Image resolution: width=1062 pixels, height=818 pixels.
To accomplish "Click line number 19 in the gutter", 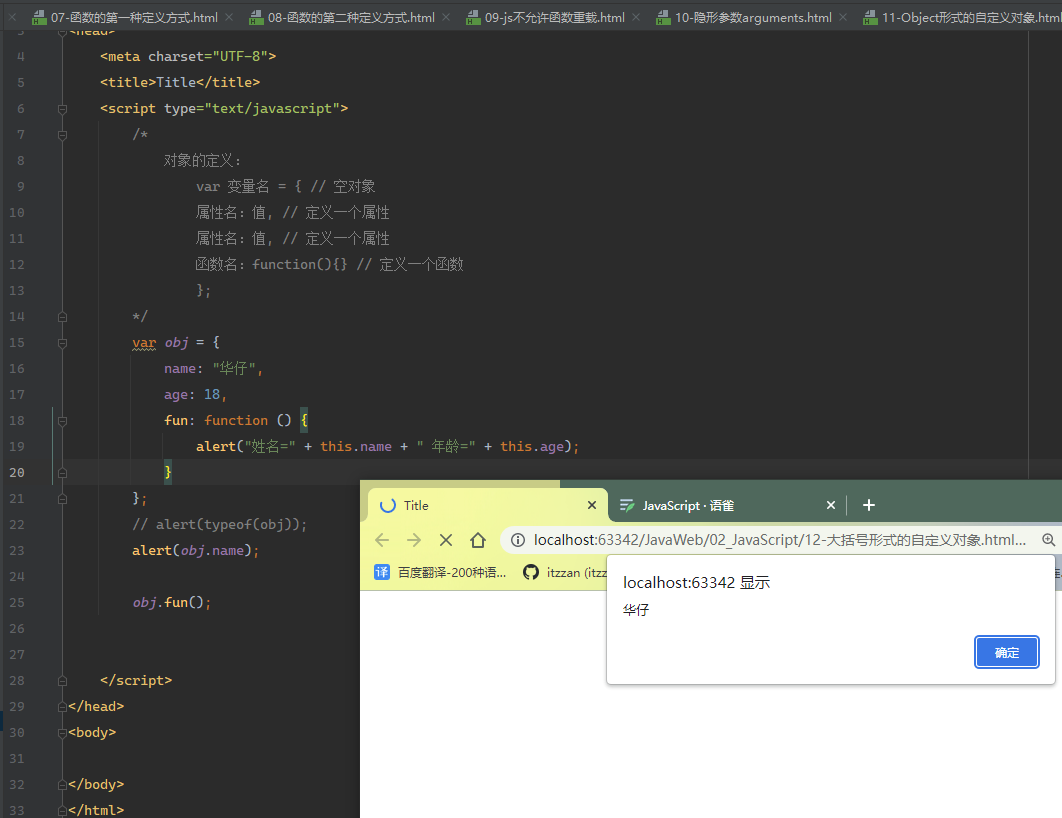I will 17,447.
